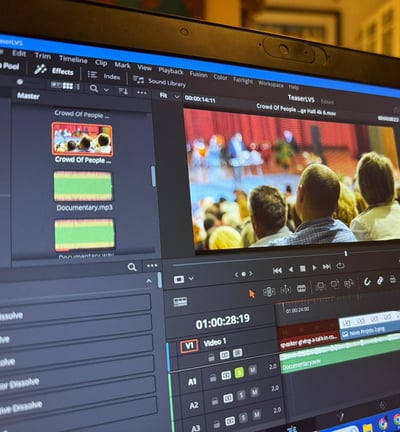Disable Video 1 track visibility
400x432 pixels.
click(237, 353)
